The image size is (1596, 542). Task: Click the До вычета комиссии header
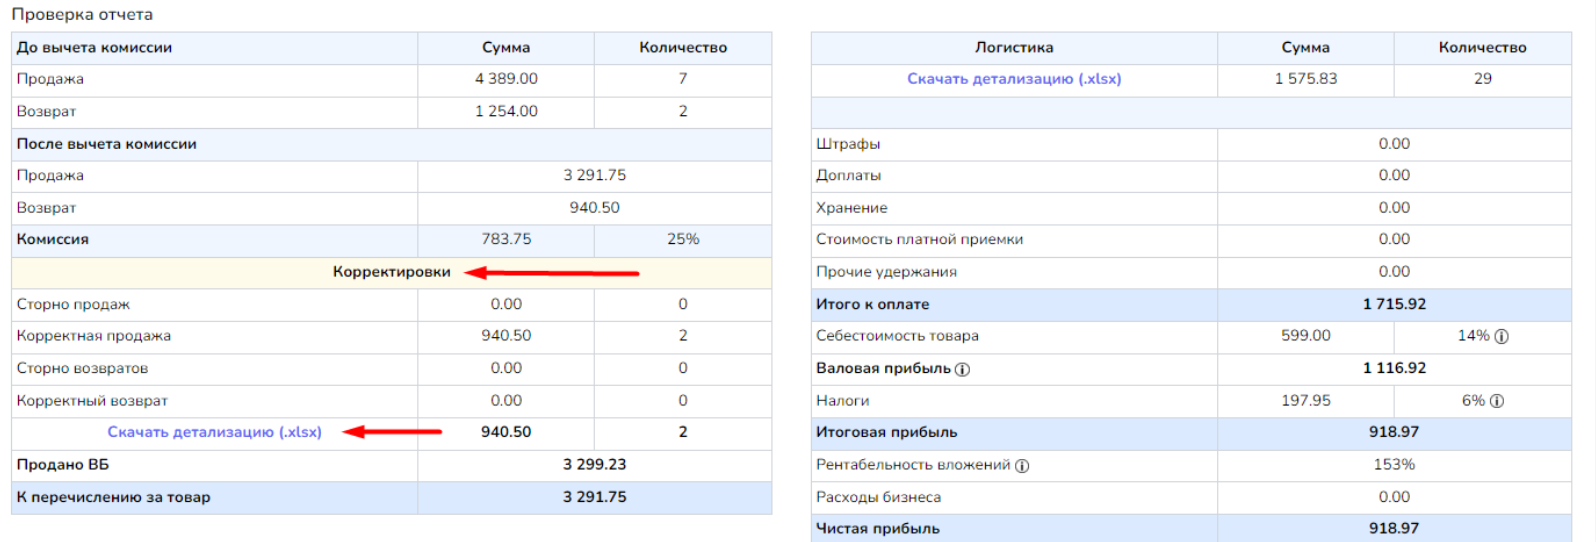click(x=95, y=47)
